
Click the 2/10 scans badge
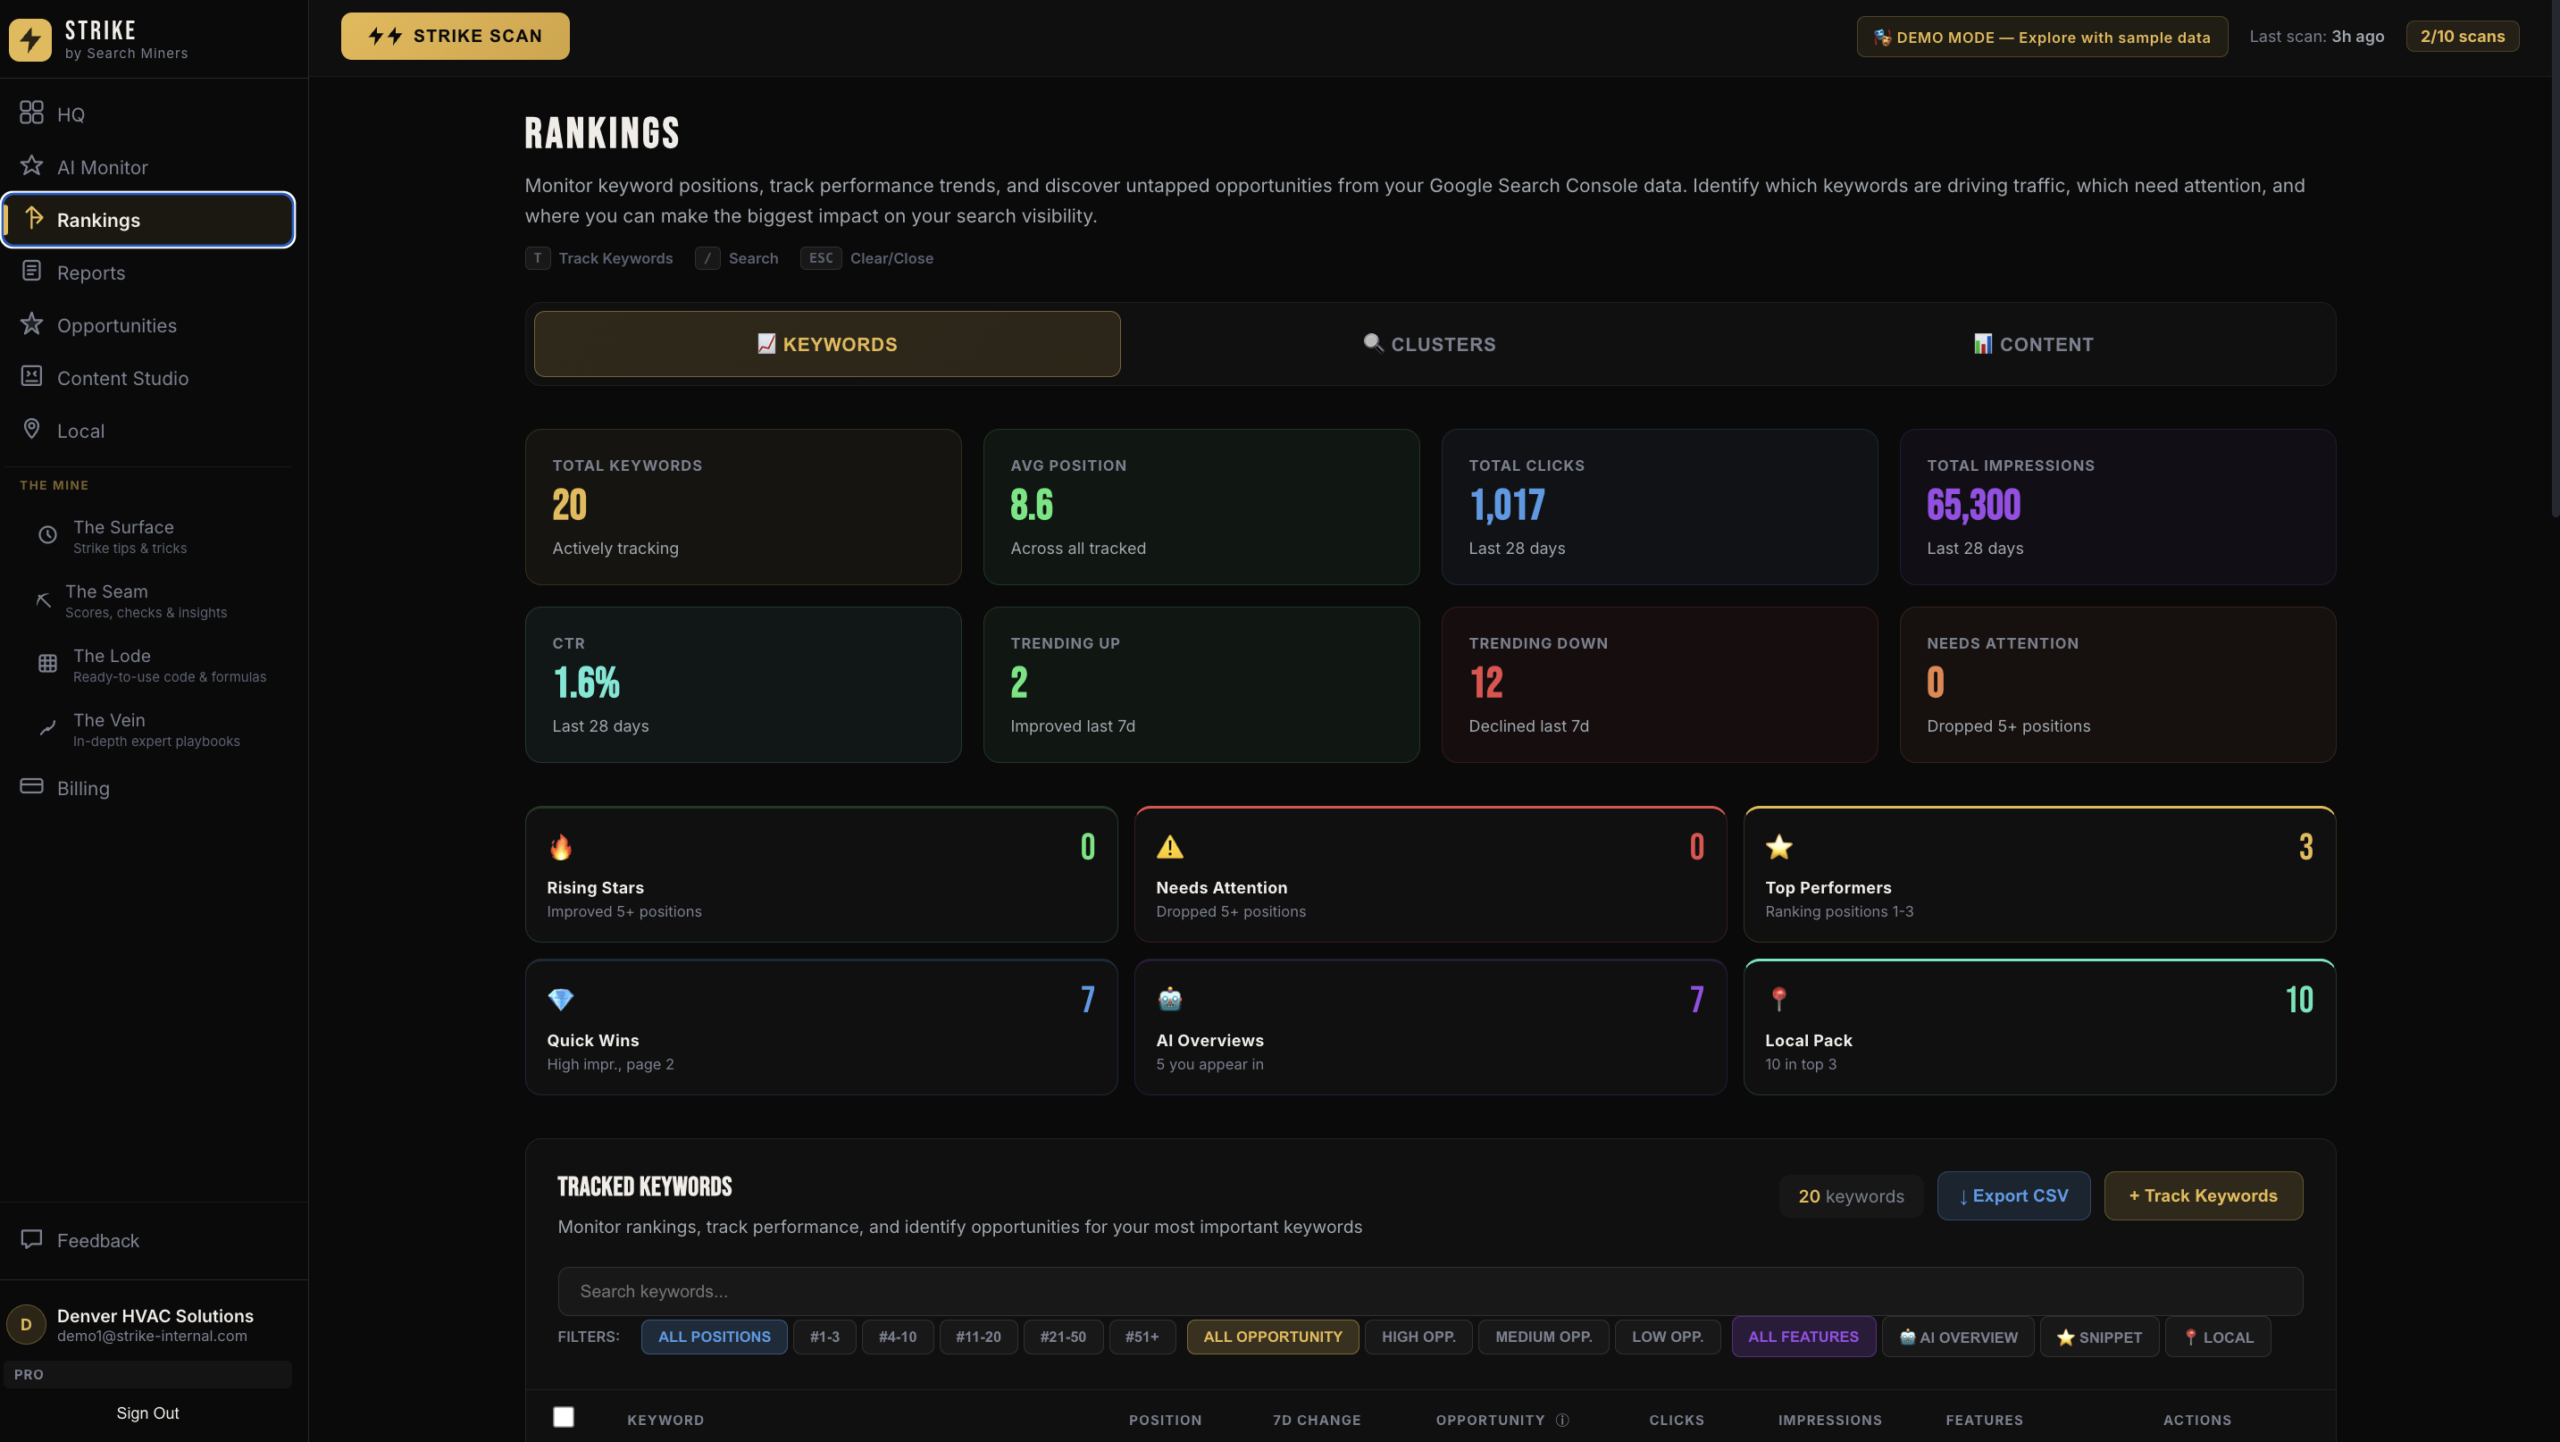(2462, 36)
